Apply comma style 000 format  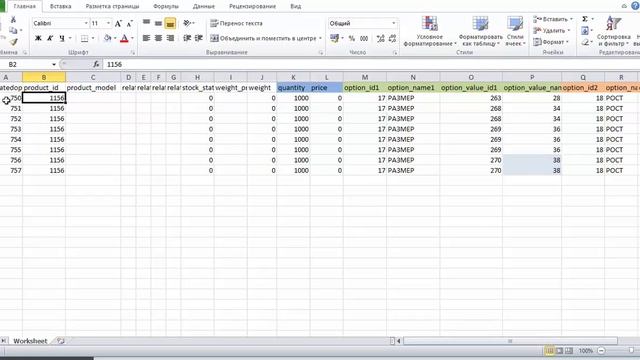pos(364,38)
